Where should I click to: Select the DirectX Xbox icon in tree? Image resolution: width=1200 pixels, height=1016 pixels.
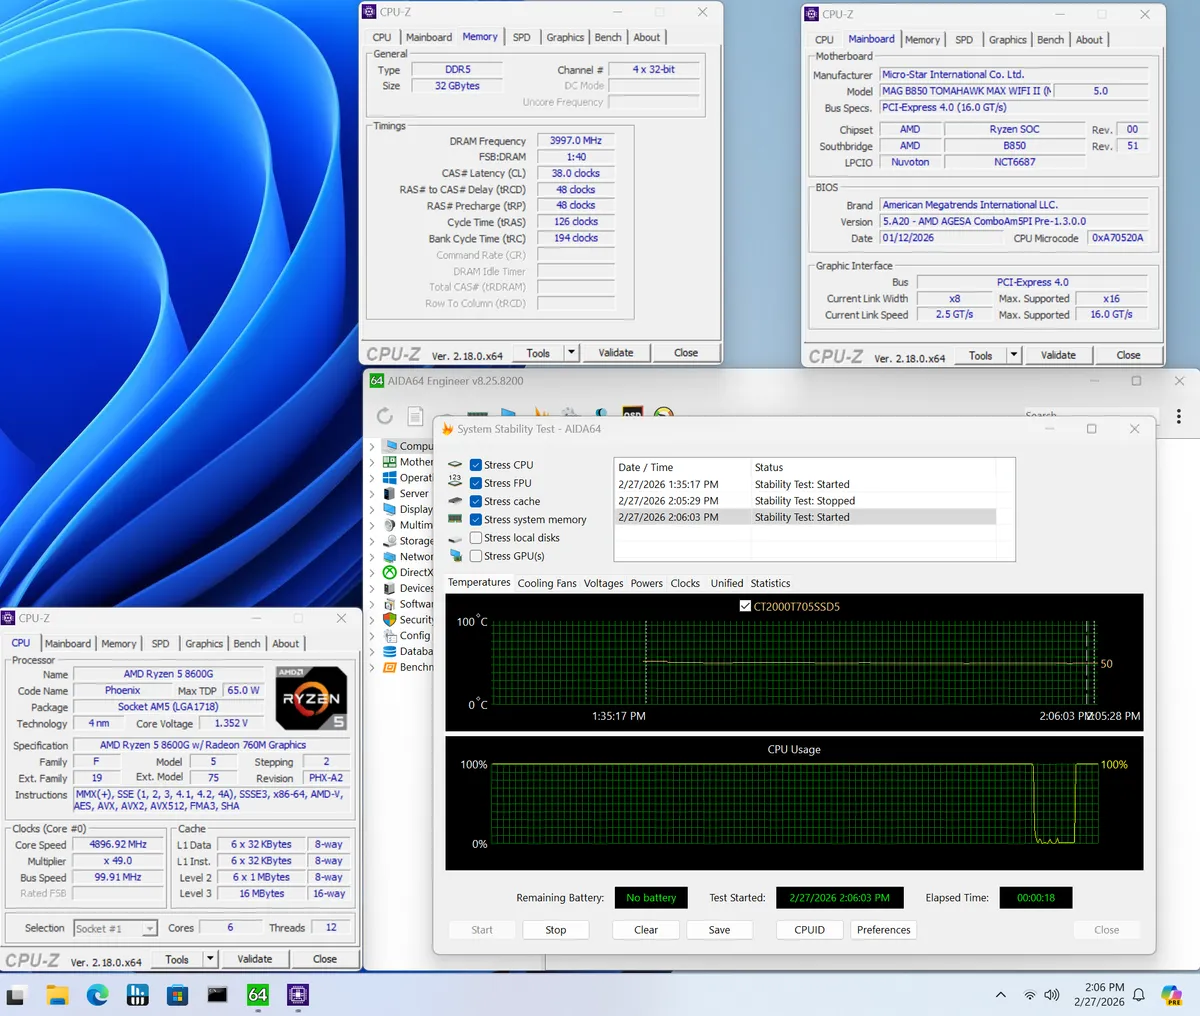click(x=390, y=573)
